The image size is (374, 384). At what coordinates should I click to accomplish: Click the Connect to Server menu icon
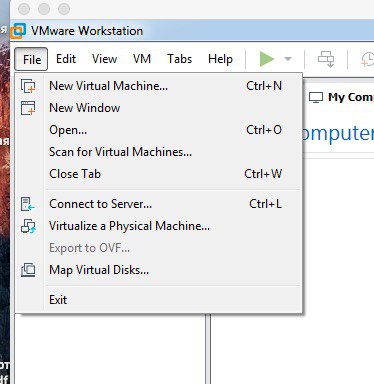point(28,204)
